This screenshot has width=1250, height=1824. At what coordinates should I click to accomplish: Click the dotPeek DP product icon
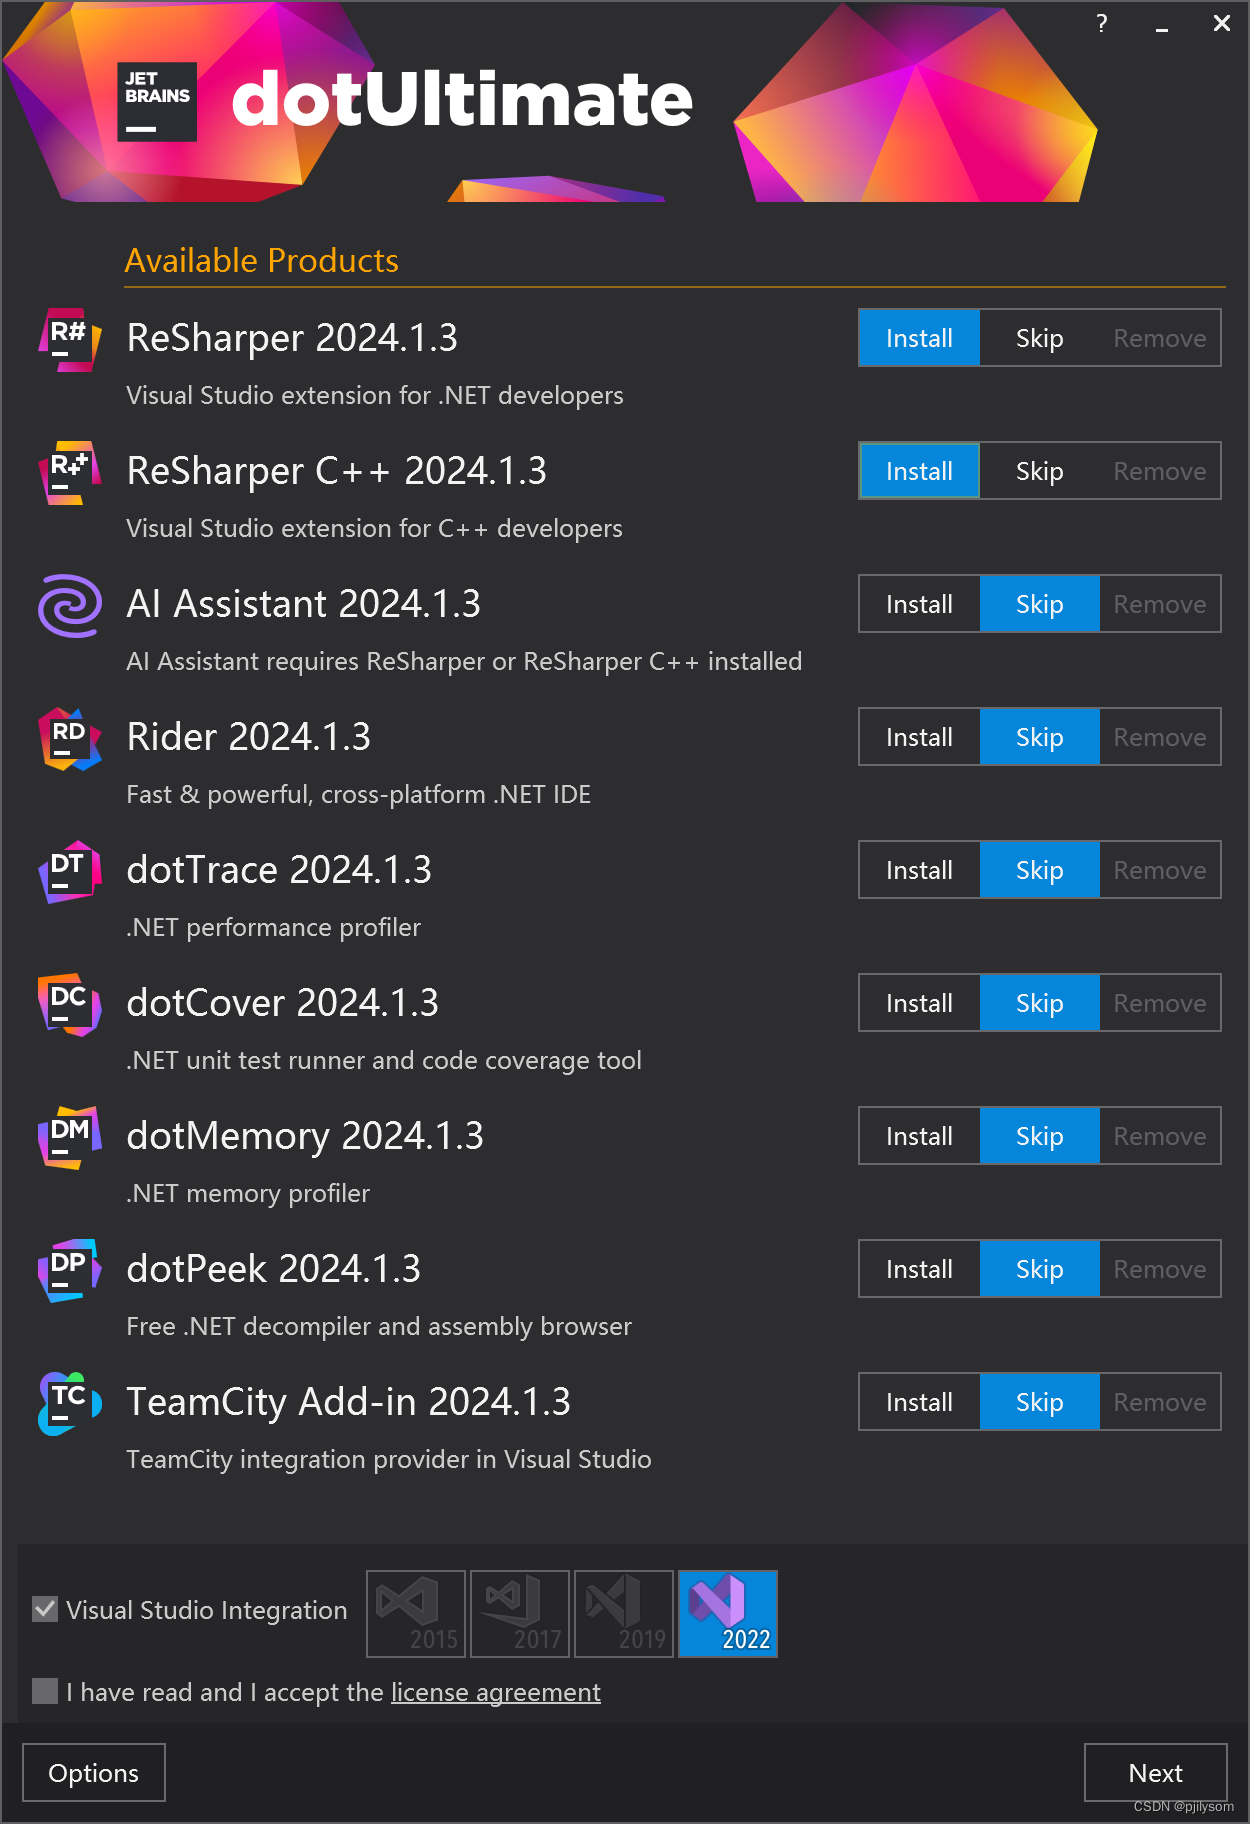click(70, 1271)
